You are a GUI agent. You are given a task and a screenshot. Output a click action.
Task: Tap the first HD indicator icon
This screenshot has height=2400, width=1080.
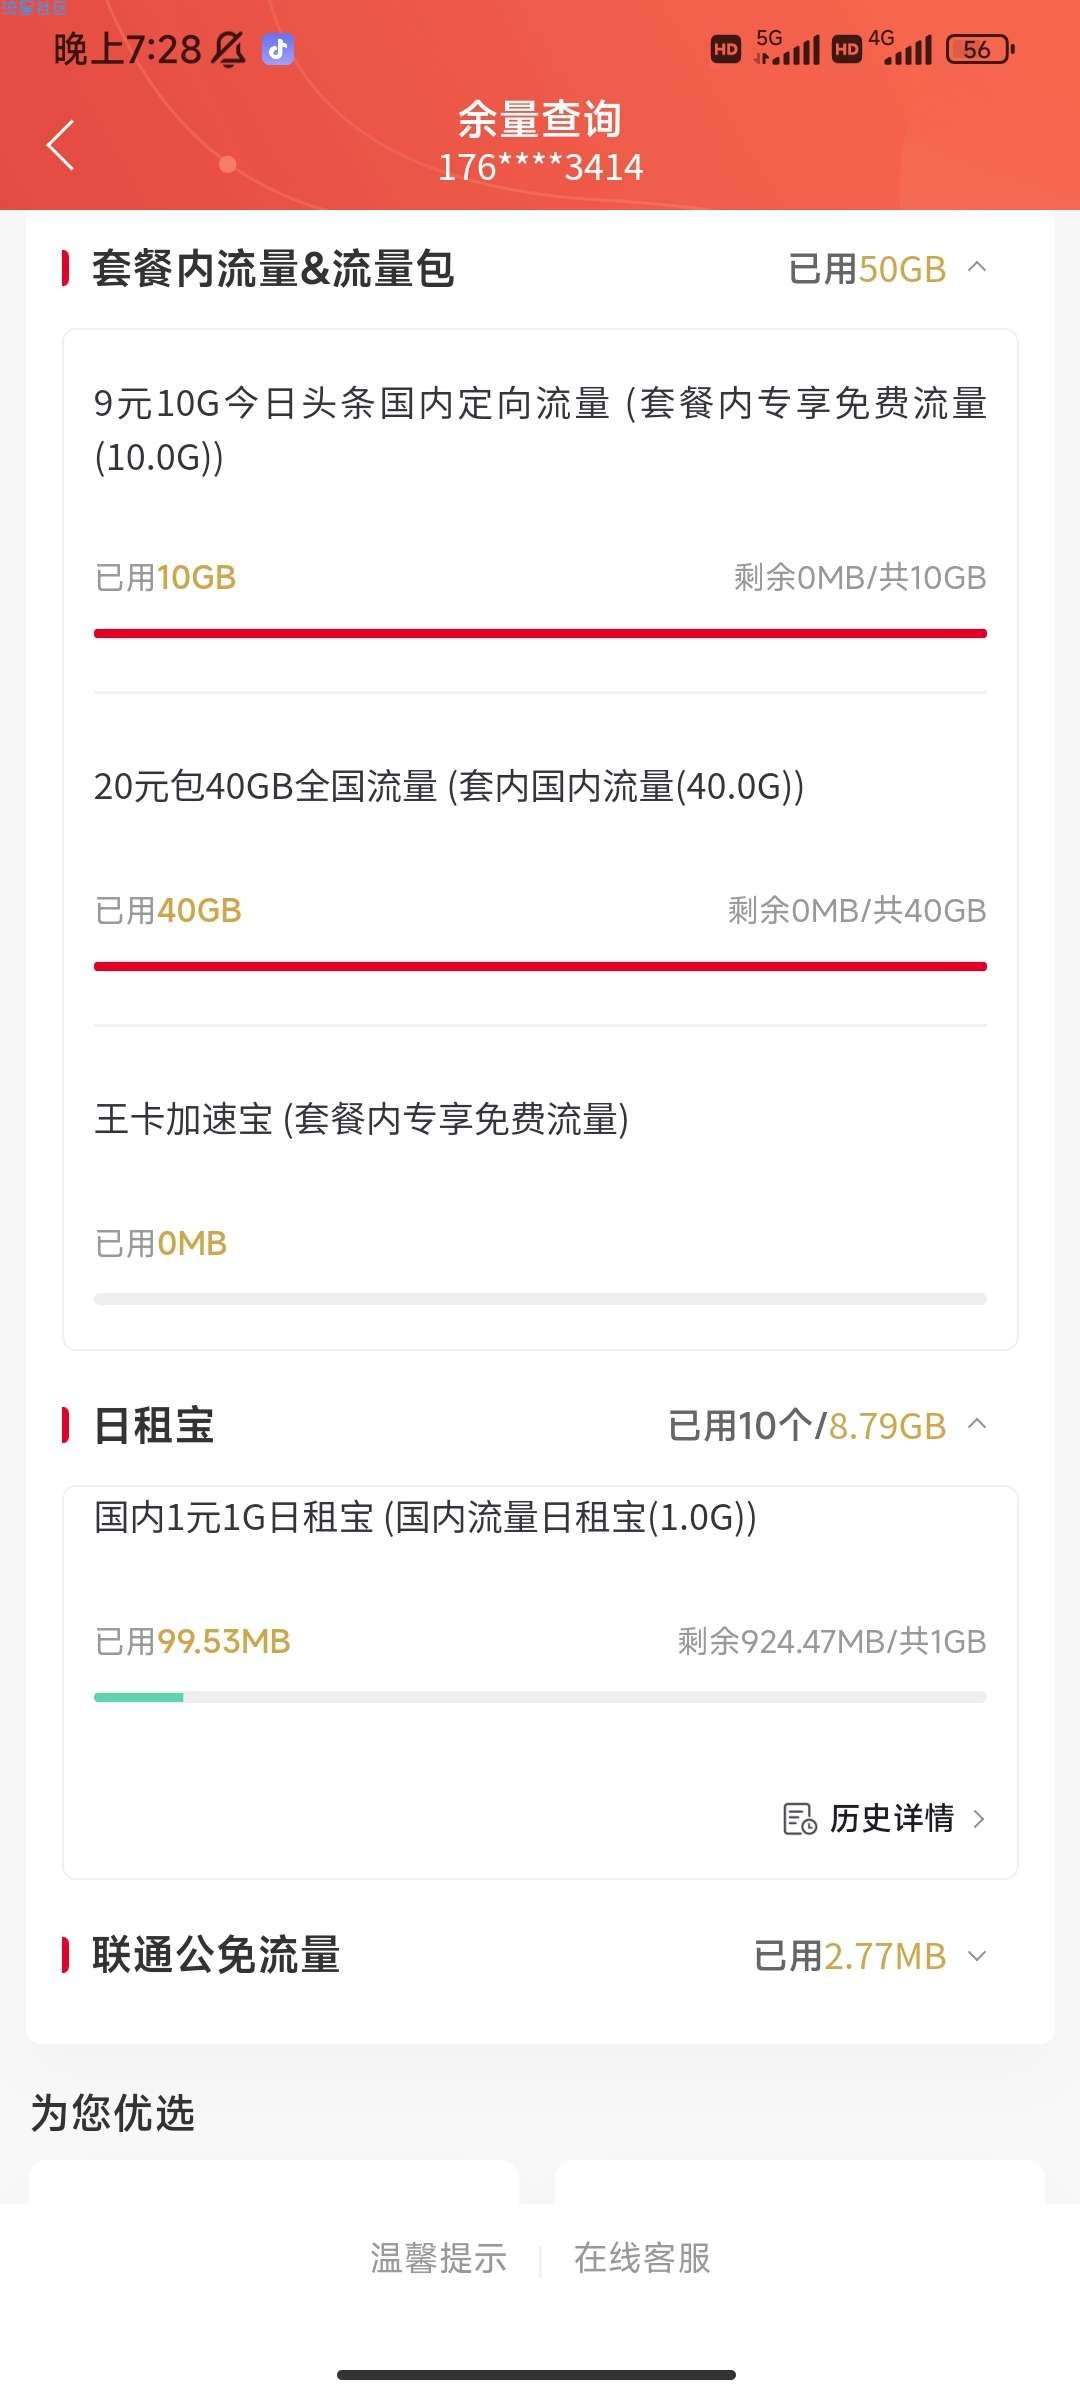tap(726, 49)
